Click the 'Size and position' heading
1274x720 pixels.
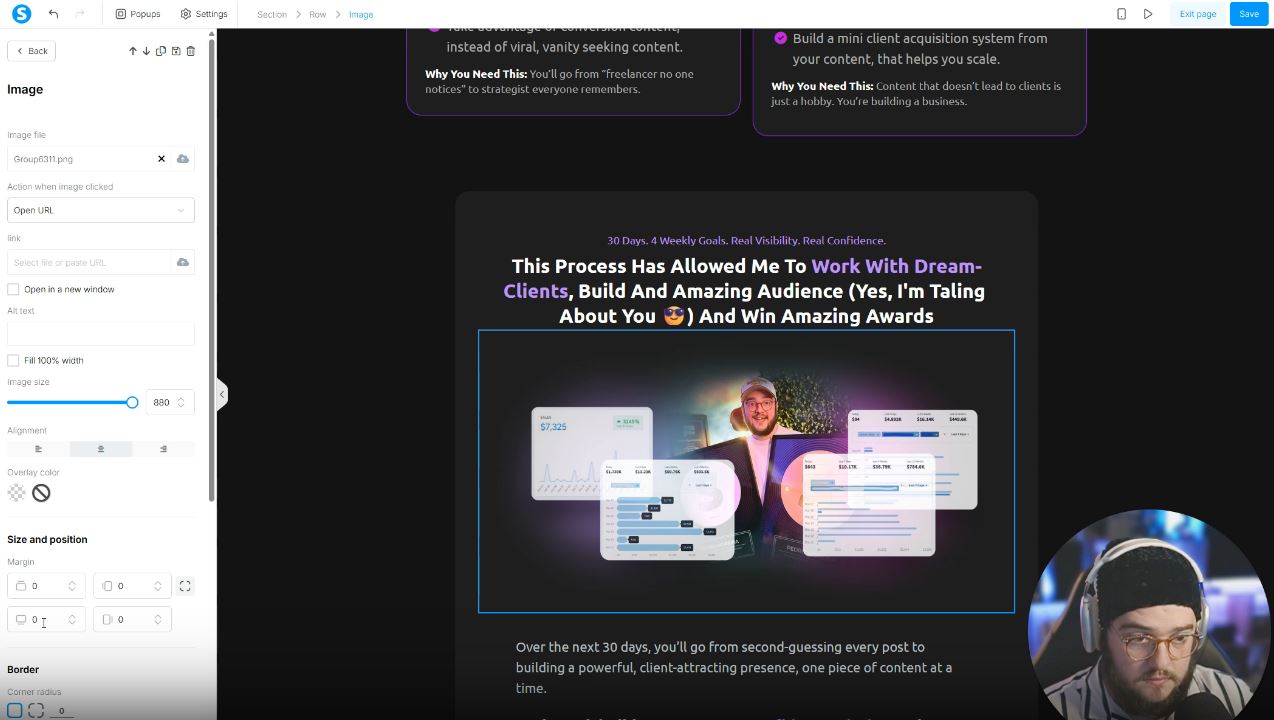(47, 539)
